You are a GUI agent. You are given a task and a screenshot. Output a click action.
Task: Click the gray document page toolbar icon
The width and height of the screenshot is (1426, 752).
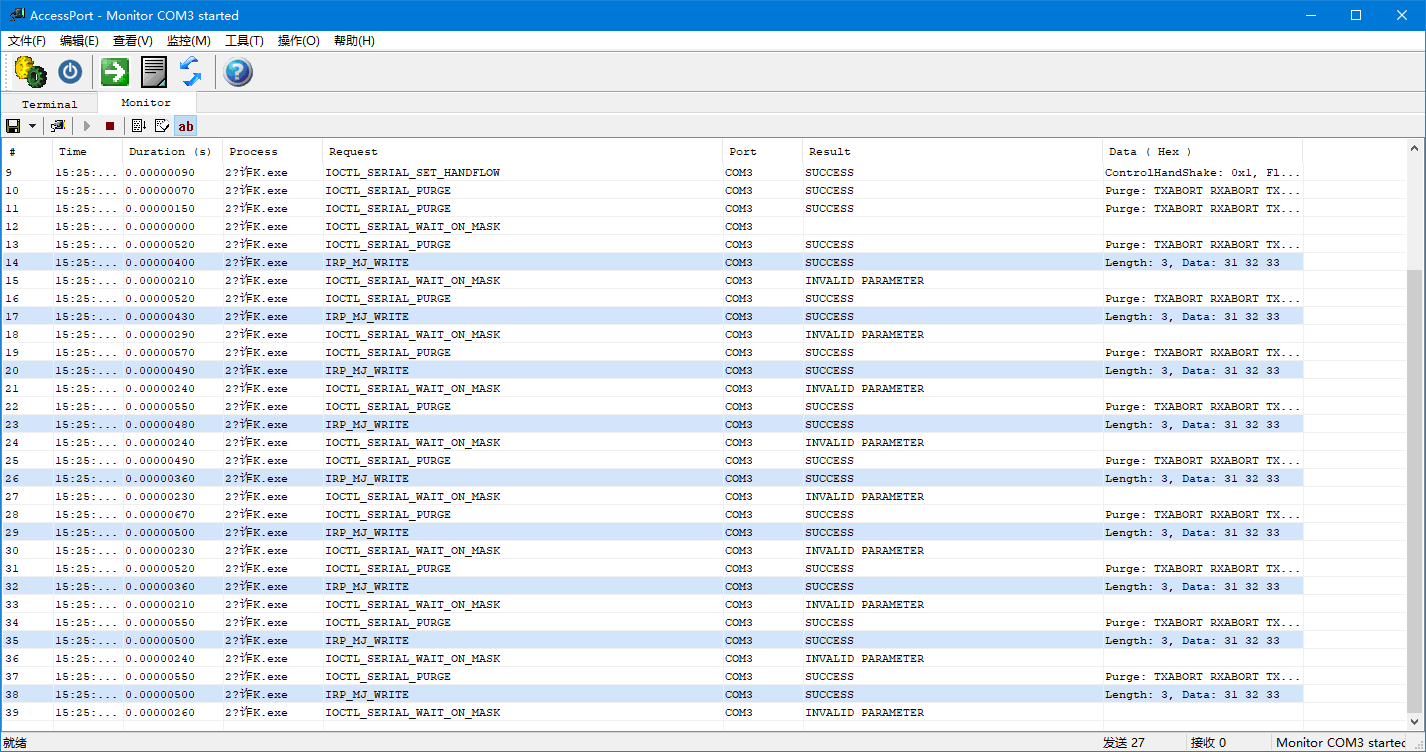[154, 72]
